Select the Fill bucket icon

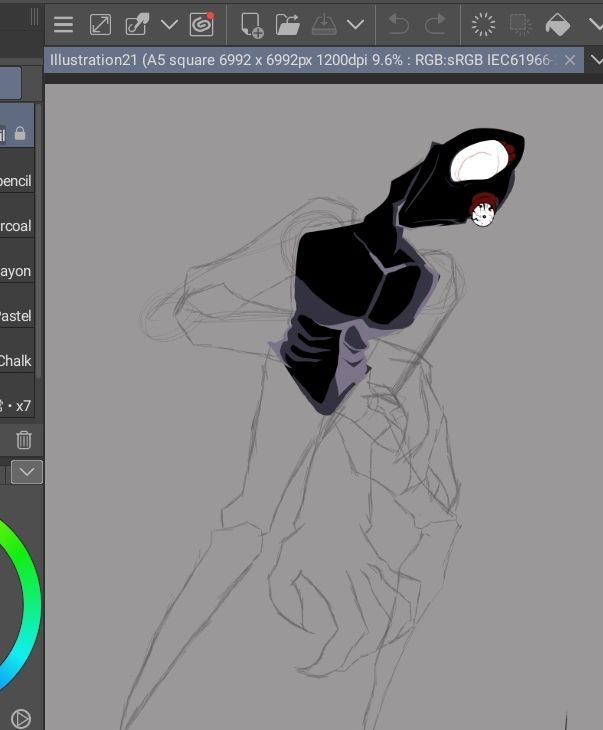[x=557, y=24]
